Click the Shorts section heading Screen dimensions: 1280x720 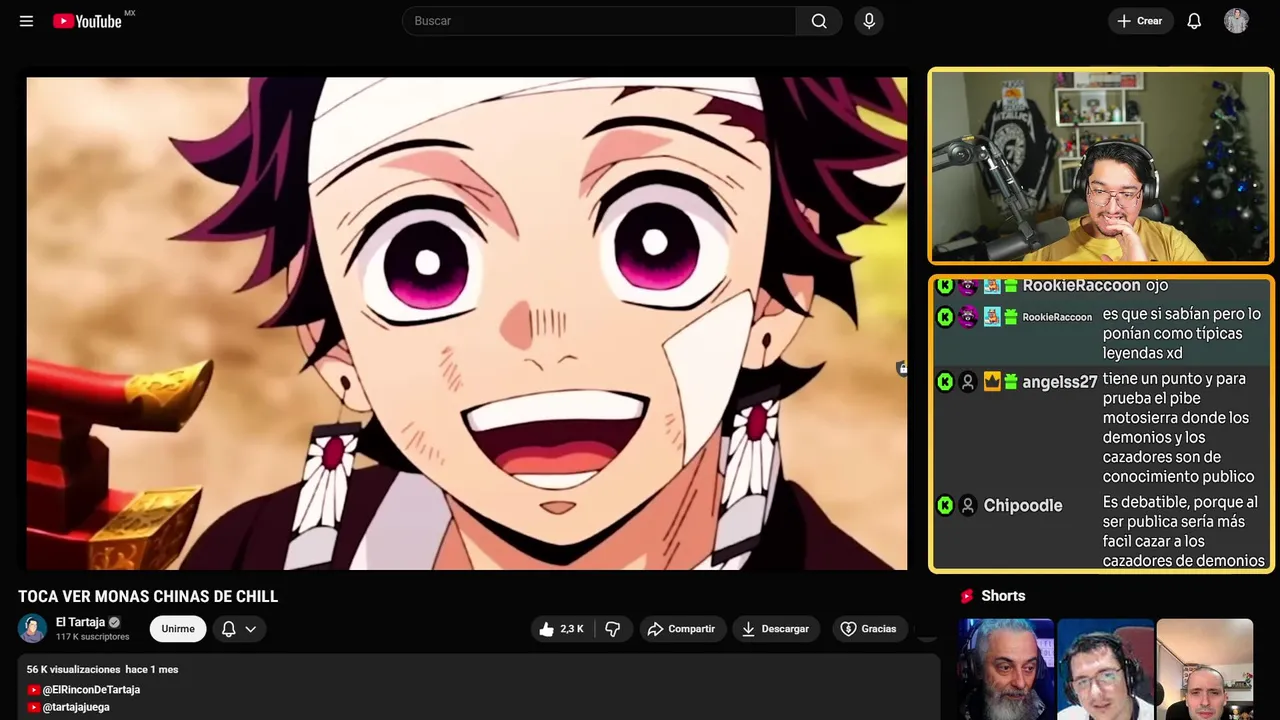point(1003,596)
